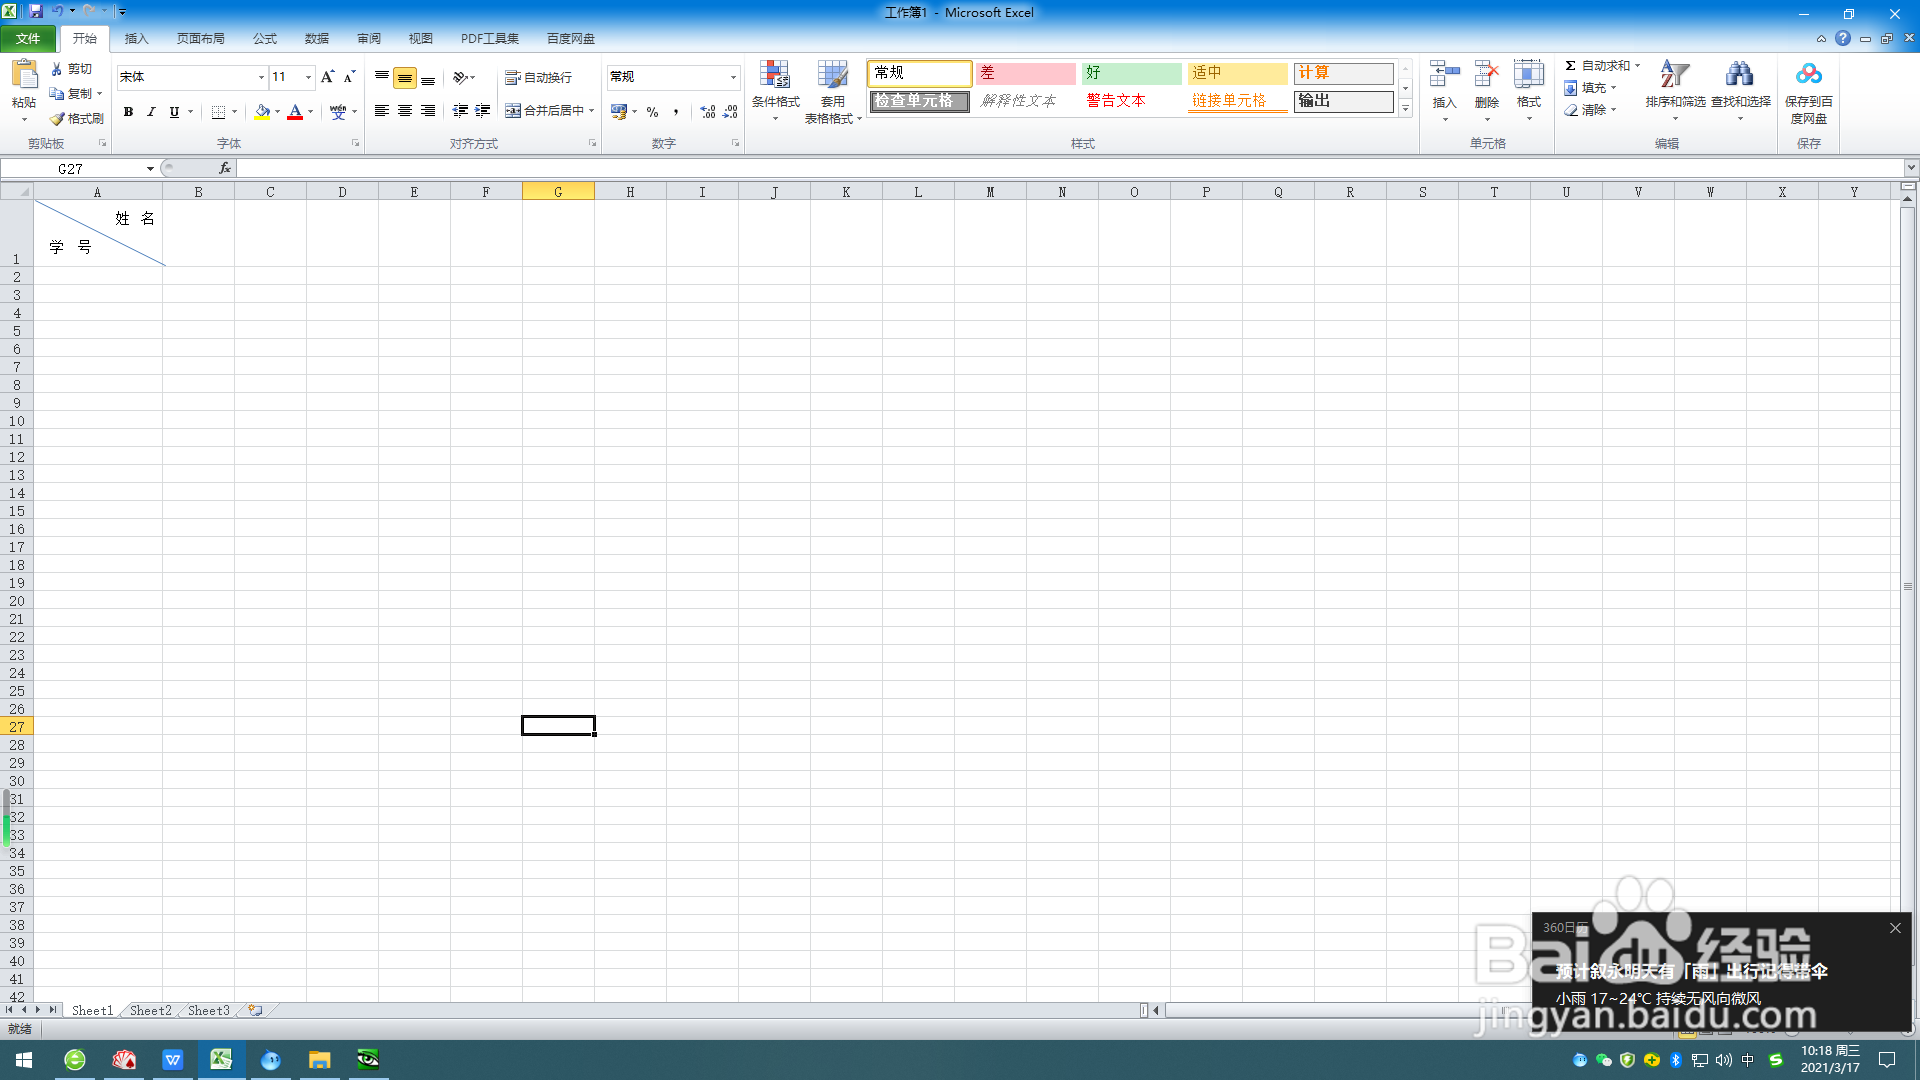The height and width of the screenshot is (1080, 1920).
Task: Switch to the Insert (插入) tab
Action: tap(136, 39)
